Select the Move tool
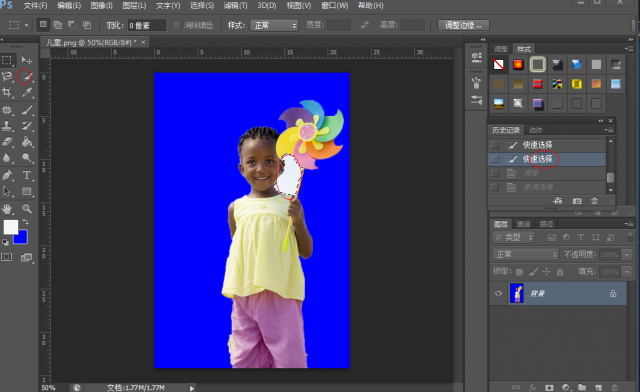 click(x=27, y=60)
